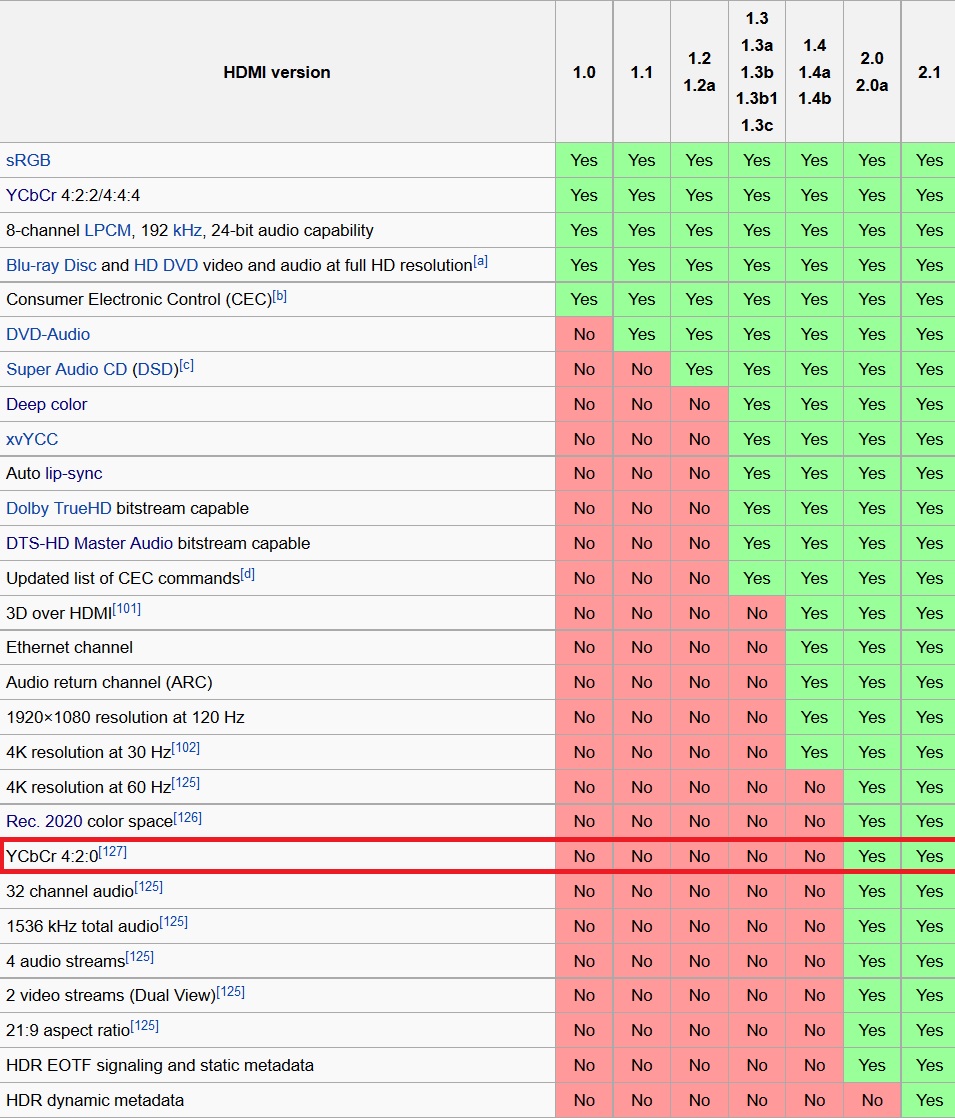This screenshot has height=1118, width=955.
Task: Click the Audio return channel (ARC) label
Action: (109, 682)
